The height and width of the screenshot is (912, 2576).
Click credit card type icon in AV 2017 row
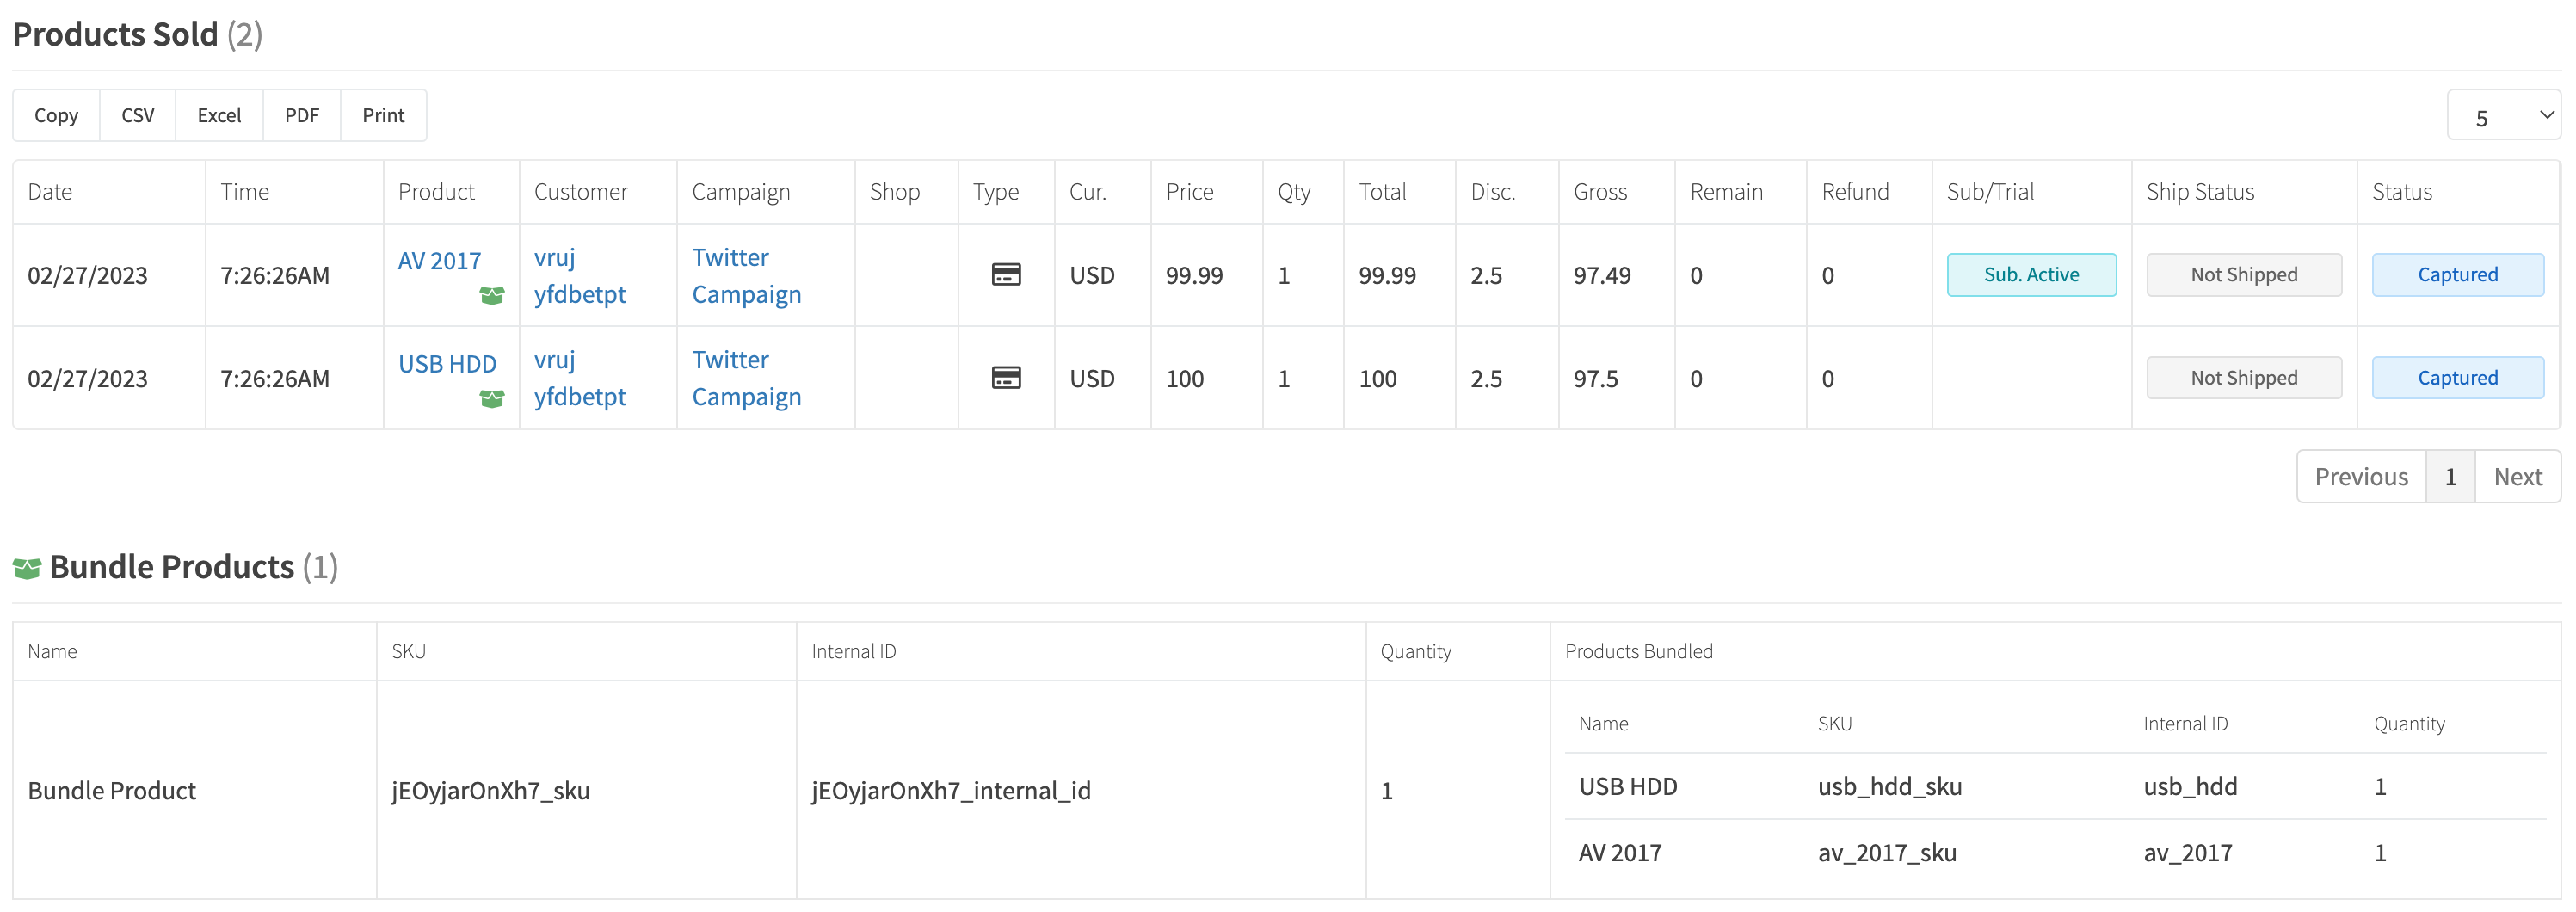pyautogui.click(x=1006, y=274)
